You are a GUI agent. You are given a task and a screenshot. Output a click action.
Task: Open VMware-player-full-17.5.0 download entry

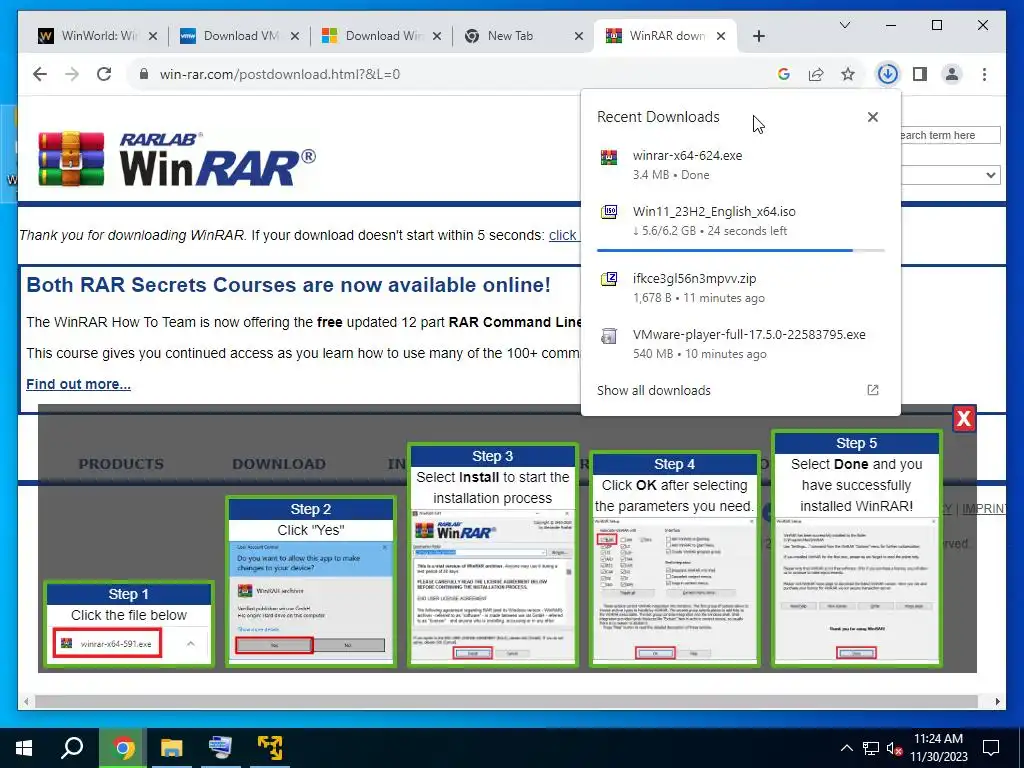(x=740, y=344)
